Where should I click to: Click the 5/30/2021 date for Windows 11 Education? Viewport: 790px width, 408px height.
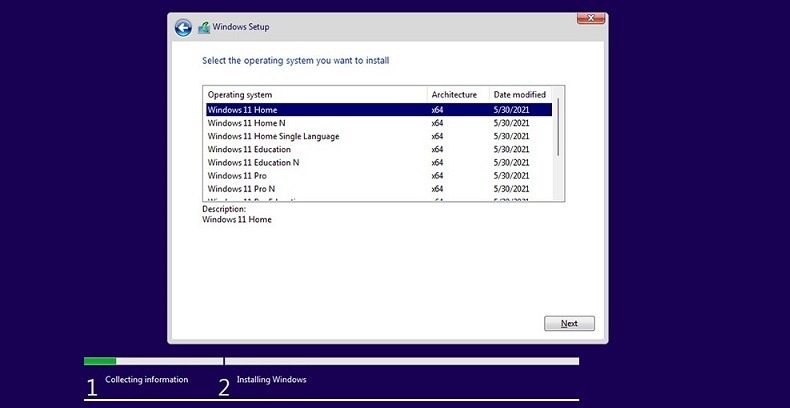click(x=511, y=150)
